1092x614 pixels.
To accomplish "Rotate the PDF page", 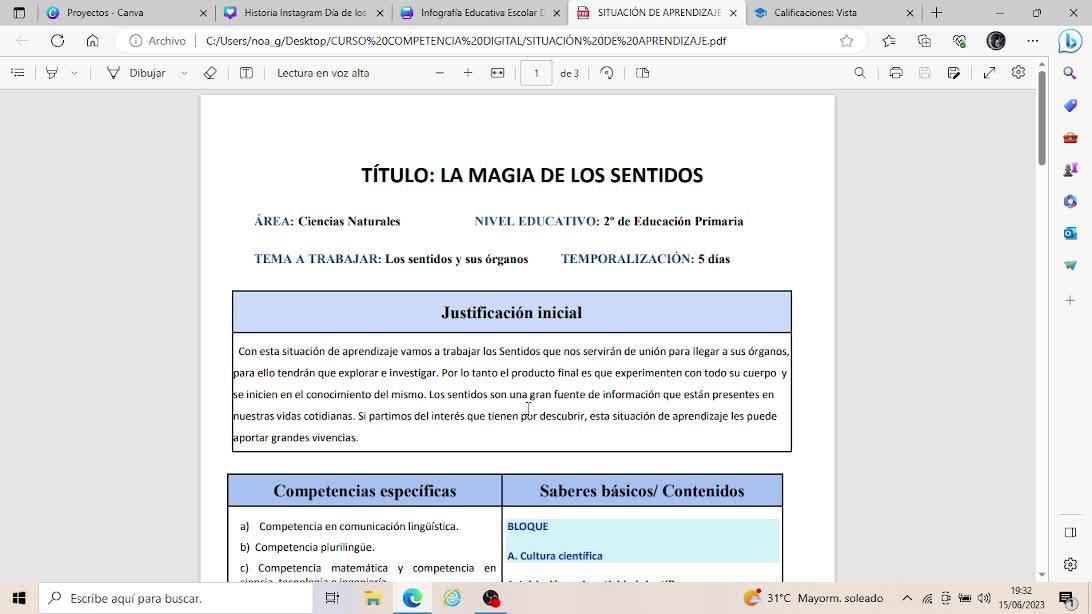I will tap(607, 73).
